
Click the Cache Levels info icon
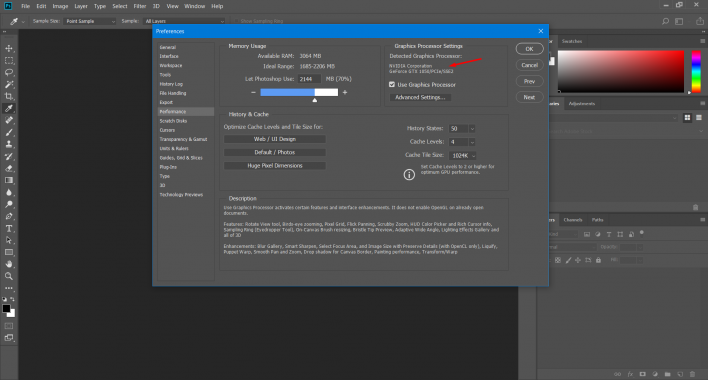409,175
